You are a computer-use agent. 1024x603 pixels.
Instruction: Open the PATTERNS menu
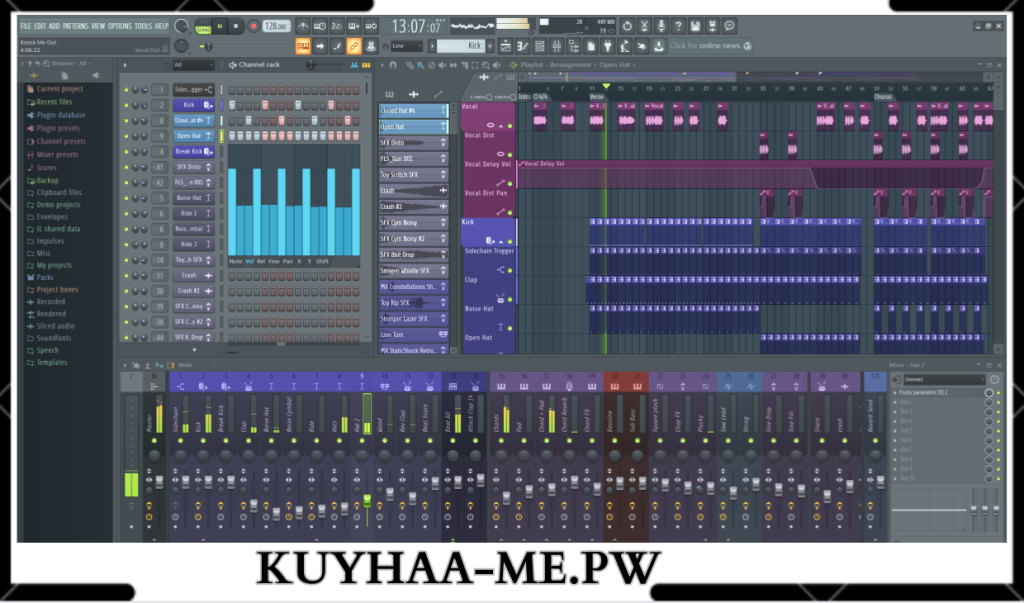tap(75, 26)
